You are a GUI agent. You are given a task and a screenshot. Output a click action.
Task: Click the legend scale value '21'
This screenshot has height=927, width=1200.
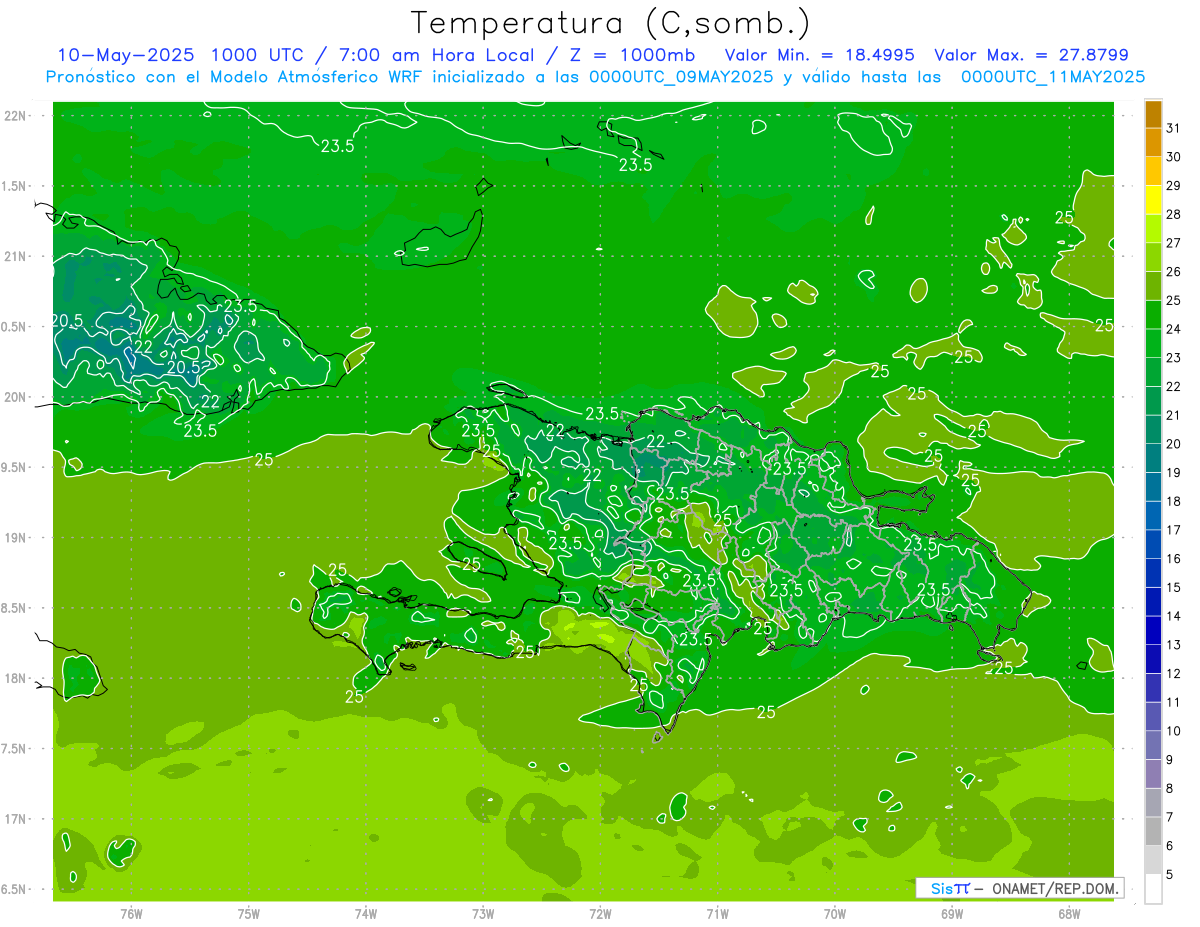point(1174,415)
